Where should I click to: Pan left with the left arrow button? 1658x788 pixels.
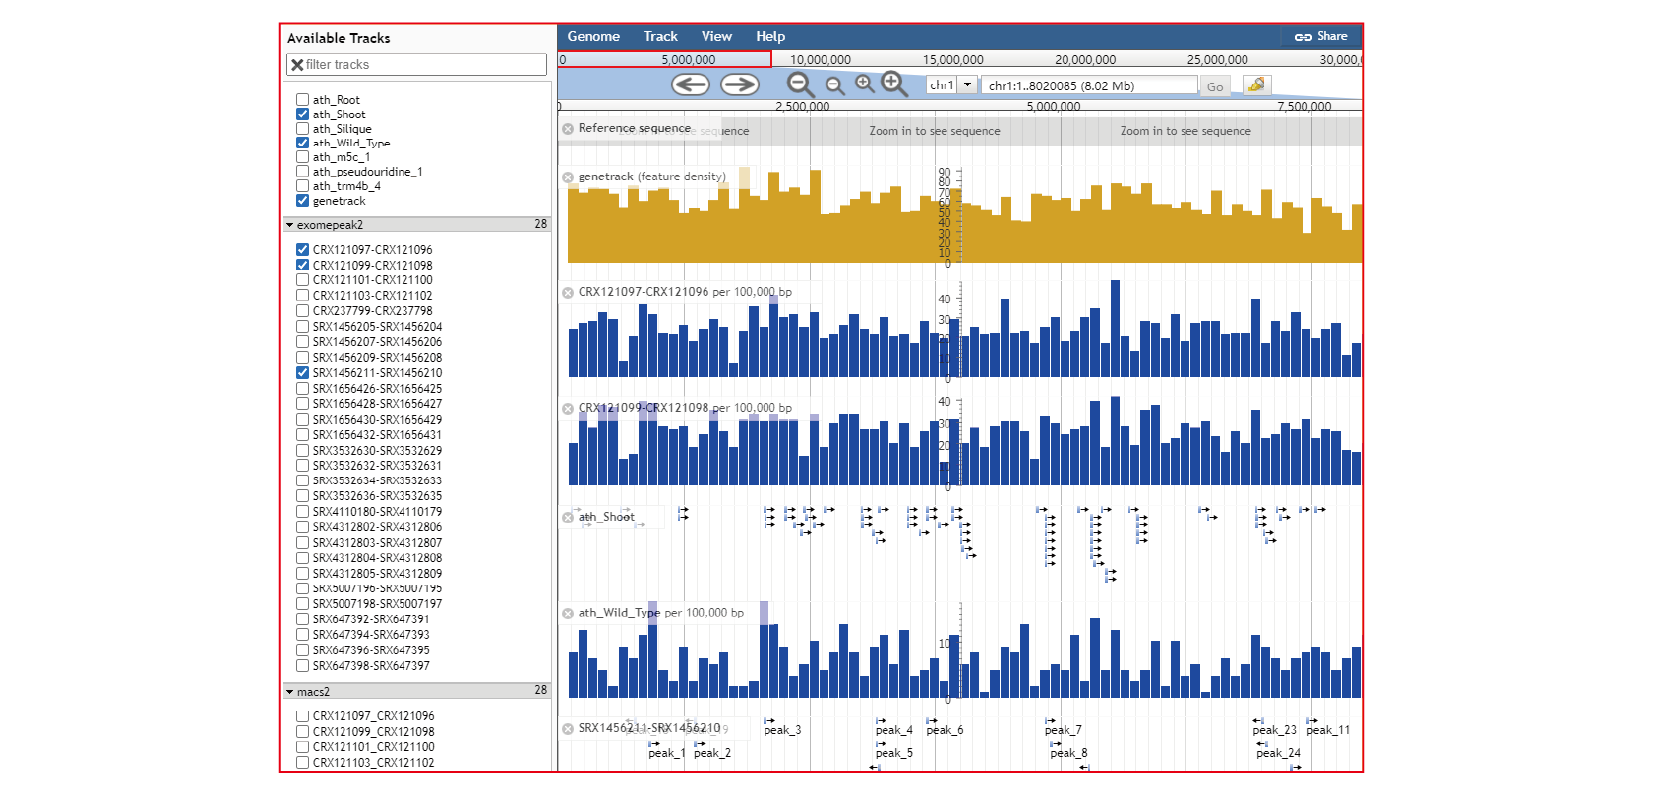690,85
